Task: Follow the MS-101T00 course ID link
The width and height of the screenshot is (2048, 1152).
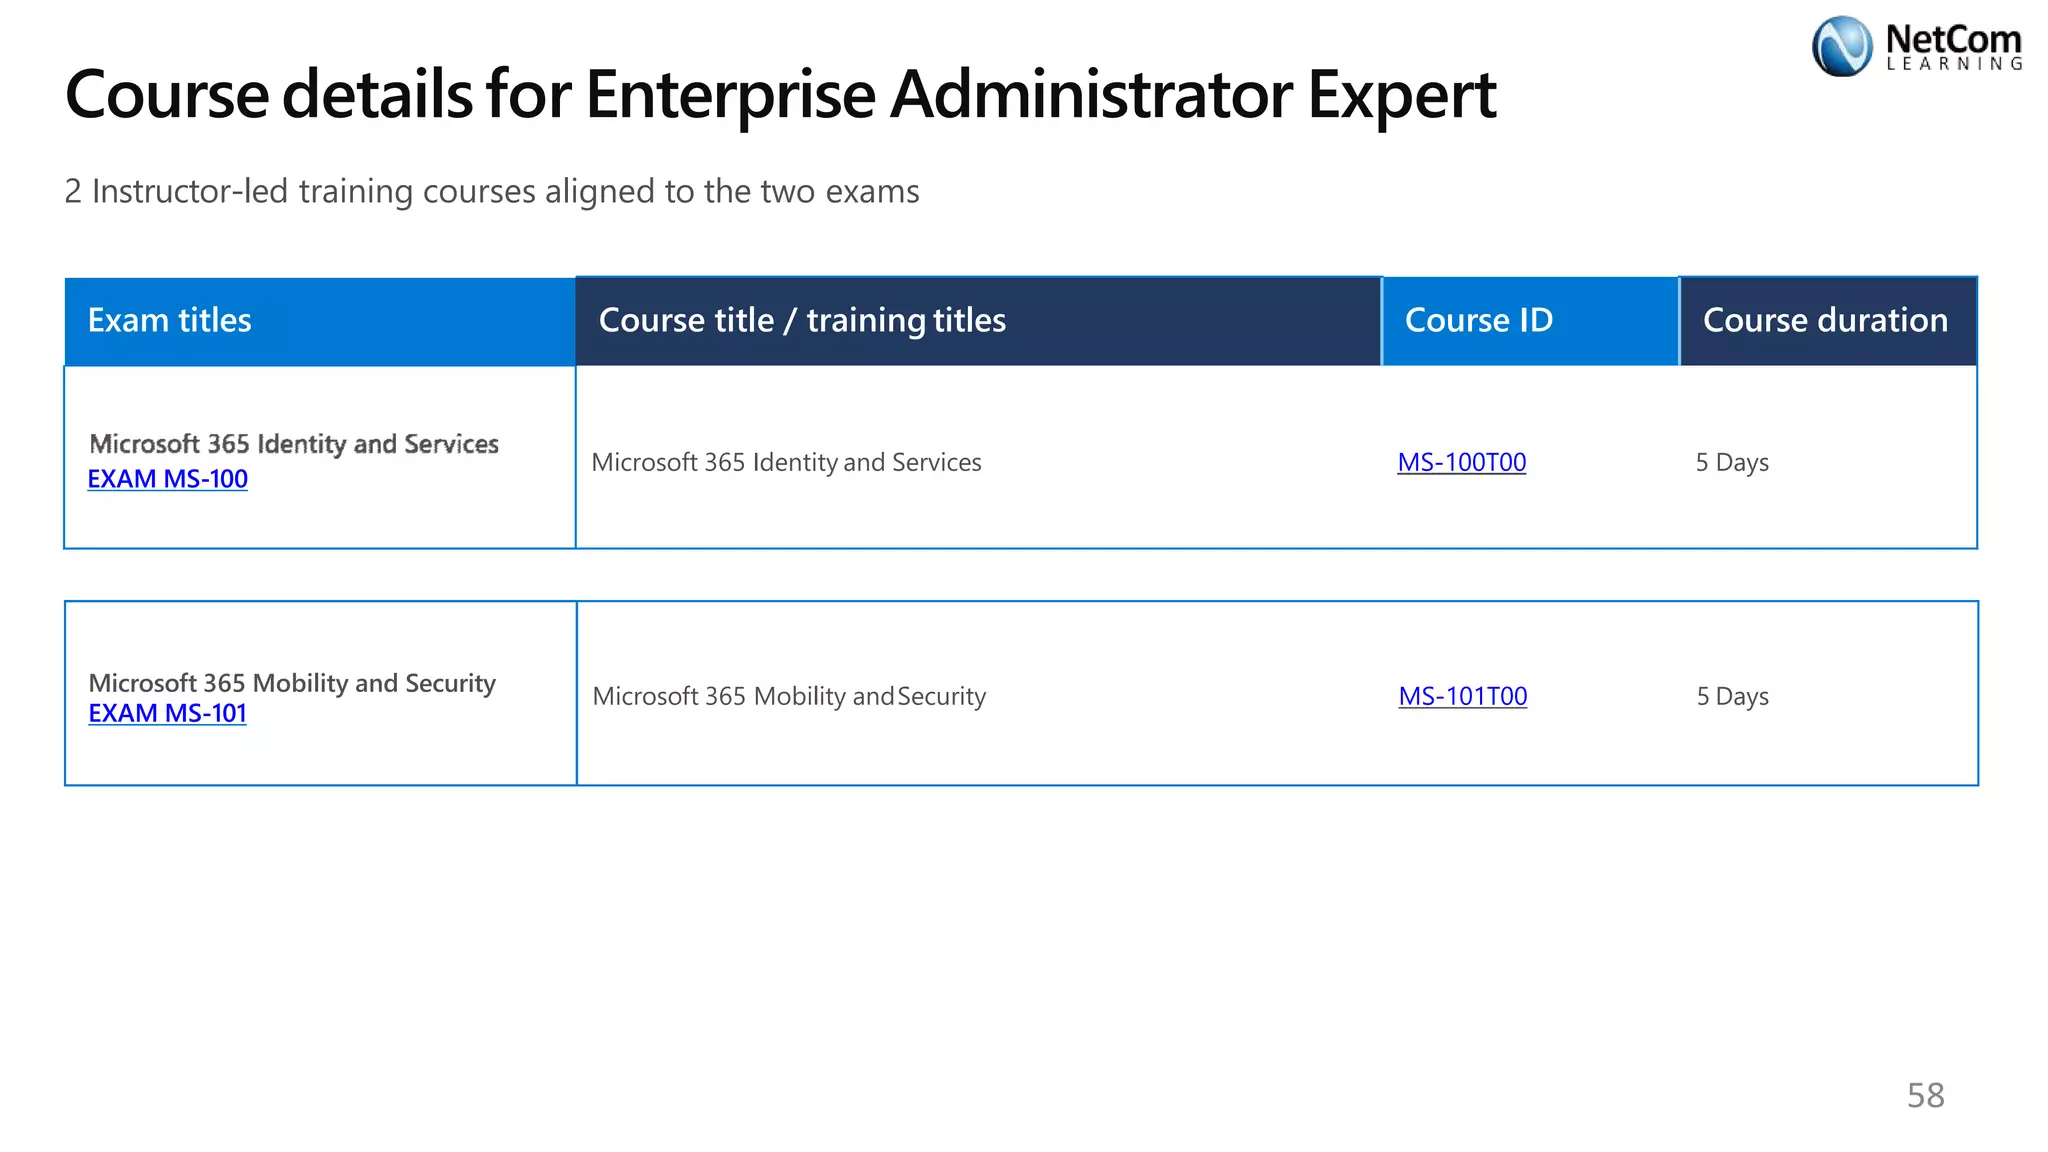Action: (1463, 696)
